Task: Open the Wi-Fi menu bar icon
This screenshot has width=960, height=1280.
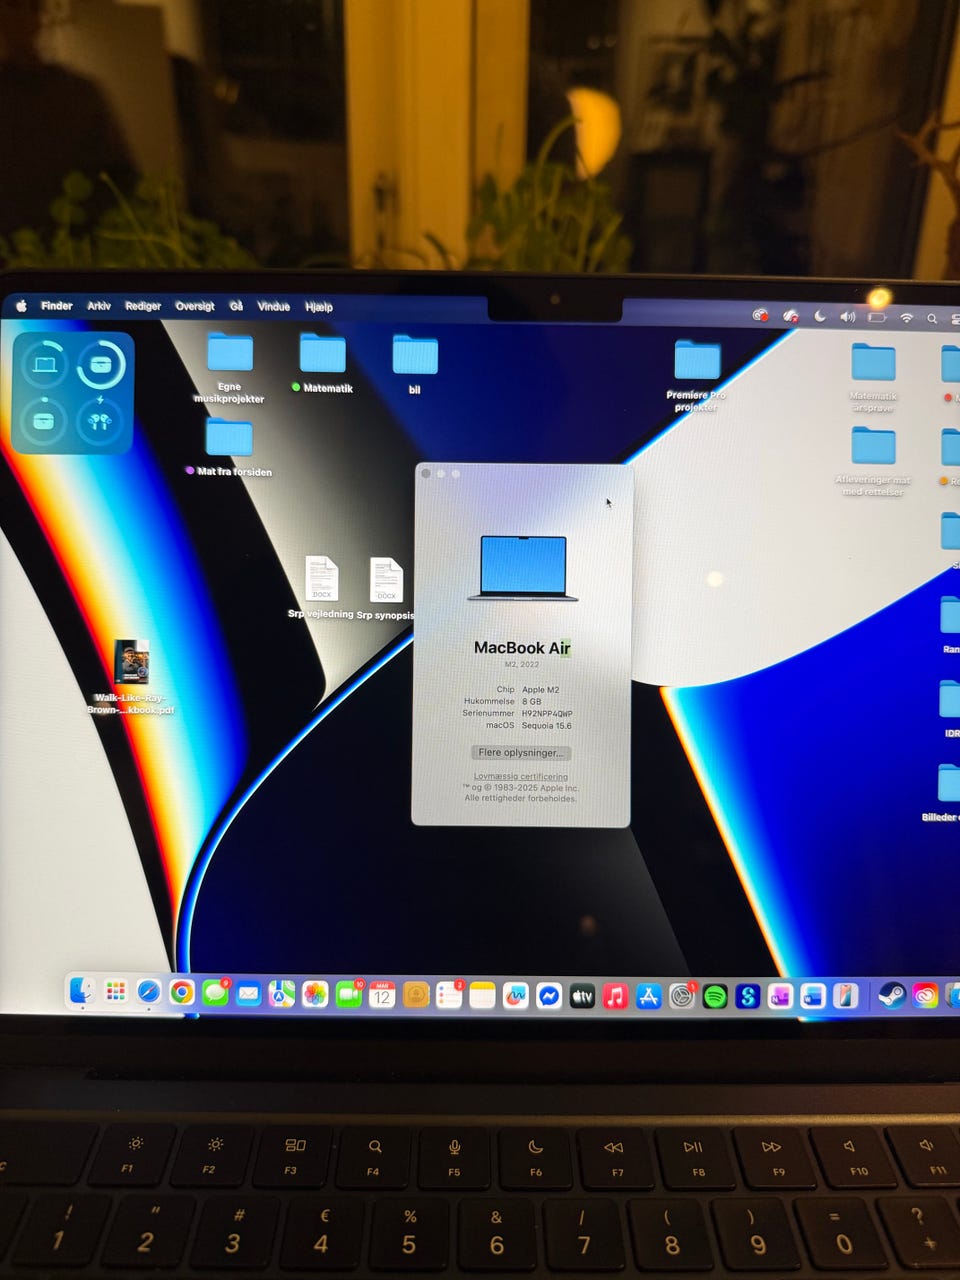Action: 906,318
